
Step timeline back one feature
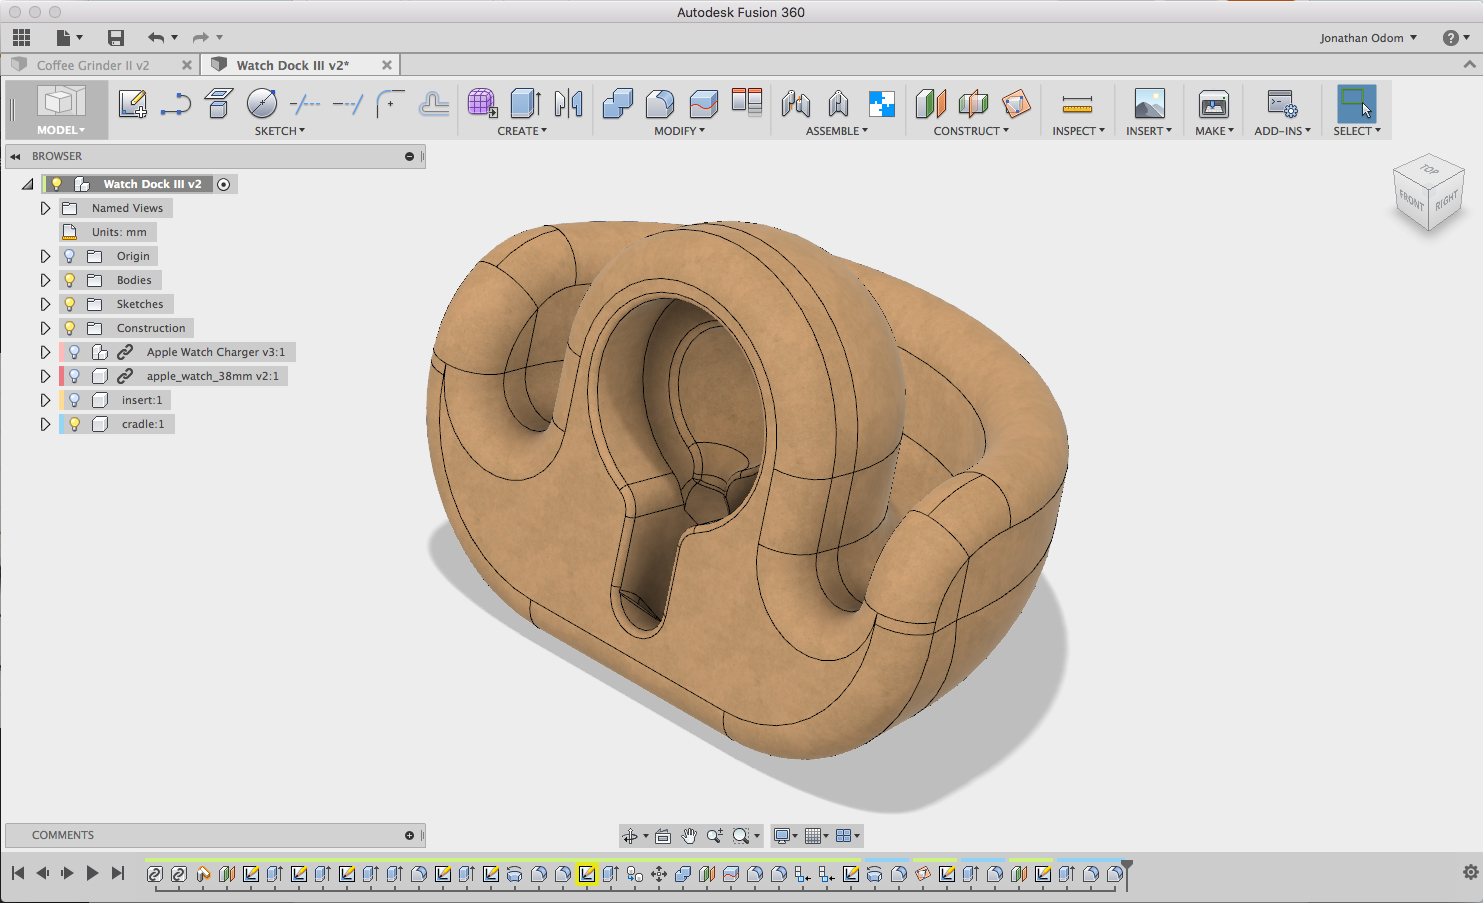(x=43, y=873)
